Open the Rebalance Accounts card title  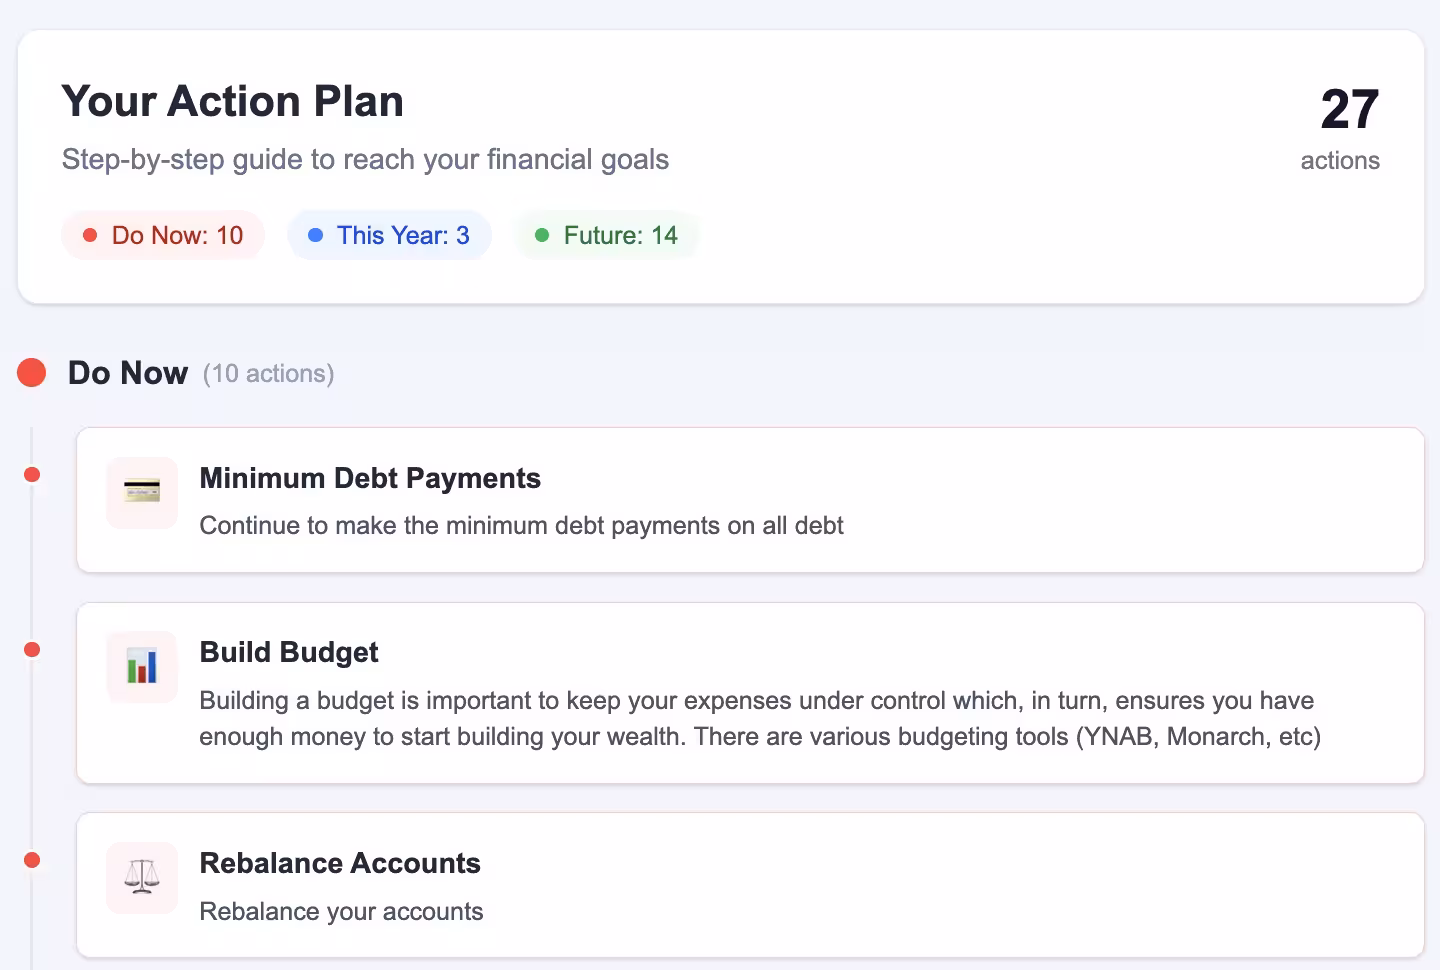pos(340,863)
